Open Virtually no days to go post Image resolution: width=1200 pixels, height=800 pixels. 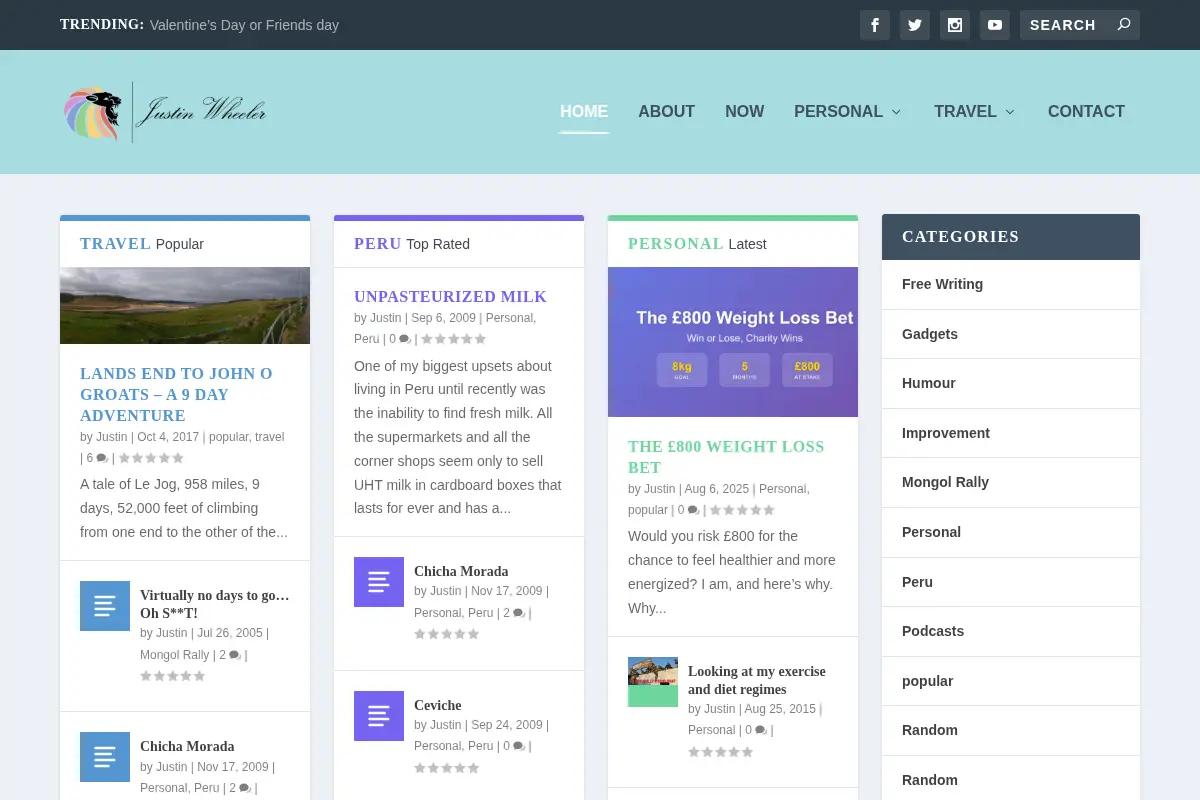[215, 604]
